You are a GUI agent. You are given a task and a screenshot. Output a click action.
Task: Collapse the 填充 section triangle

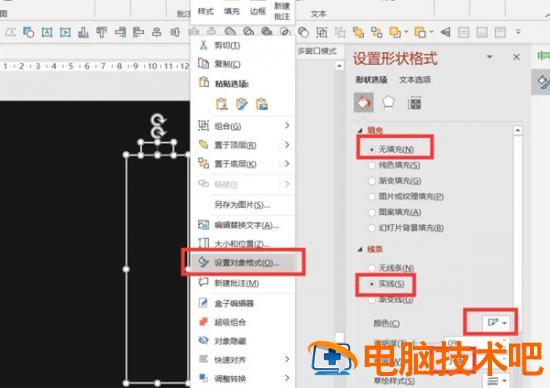(x=360, y=131)
